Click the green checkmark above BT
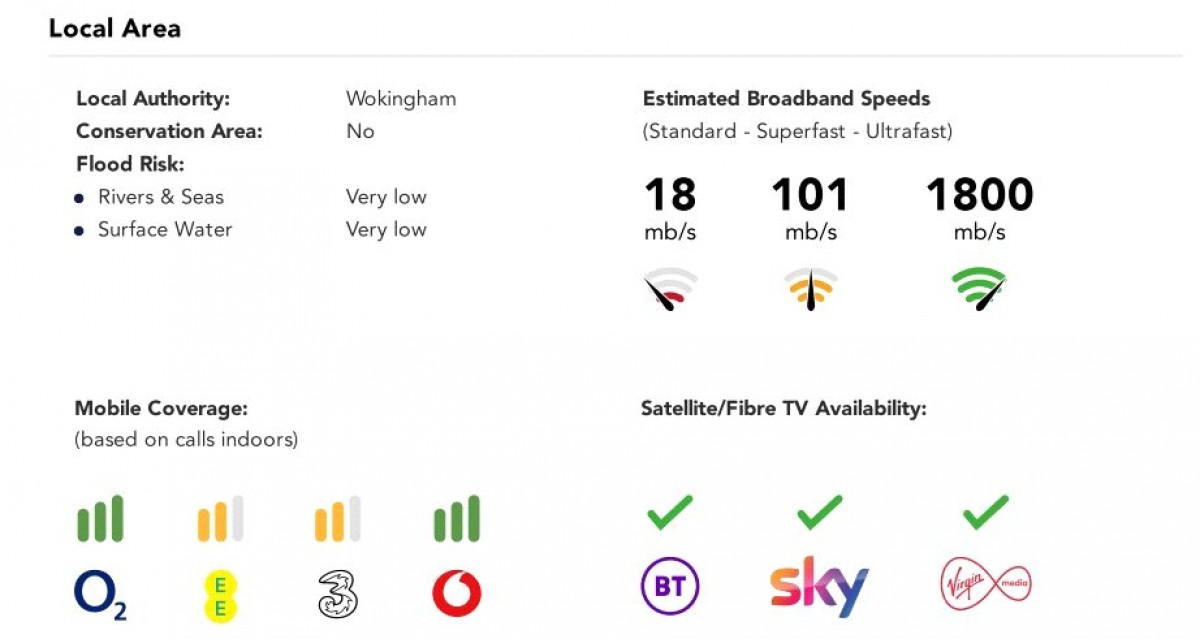This screenshot has height=639, width=1200. point(669,514)
